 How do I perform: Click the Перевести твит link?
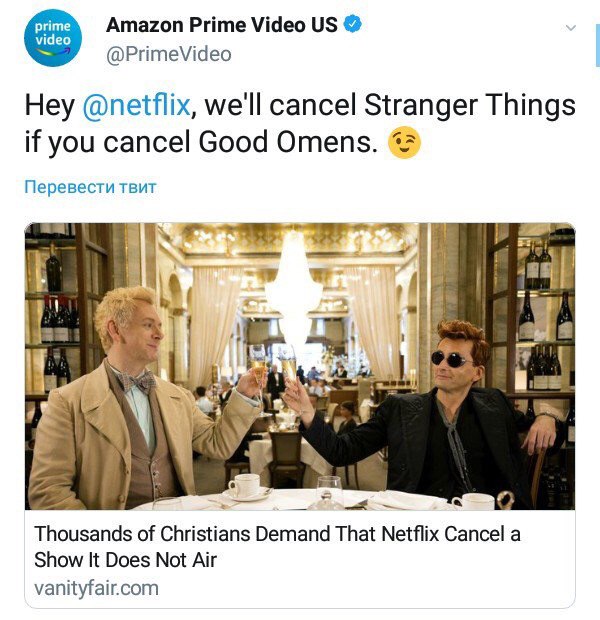pyautogui.click(x=90, y=187)
